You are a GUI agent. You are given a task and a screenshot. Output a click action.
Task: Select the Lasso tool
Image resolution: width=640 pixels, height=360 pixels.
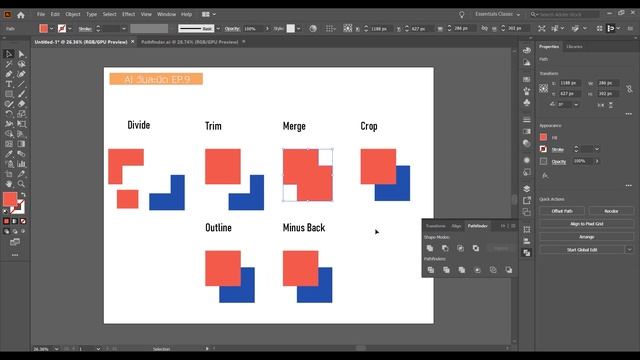(22, 64)
